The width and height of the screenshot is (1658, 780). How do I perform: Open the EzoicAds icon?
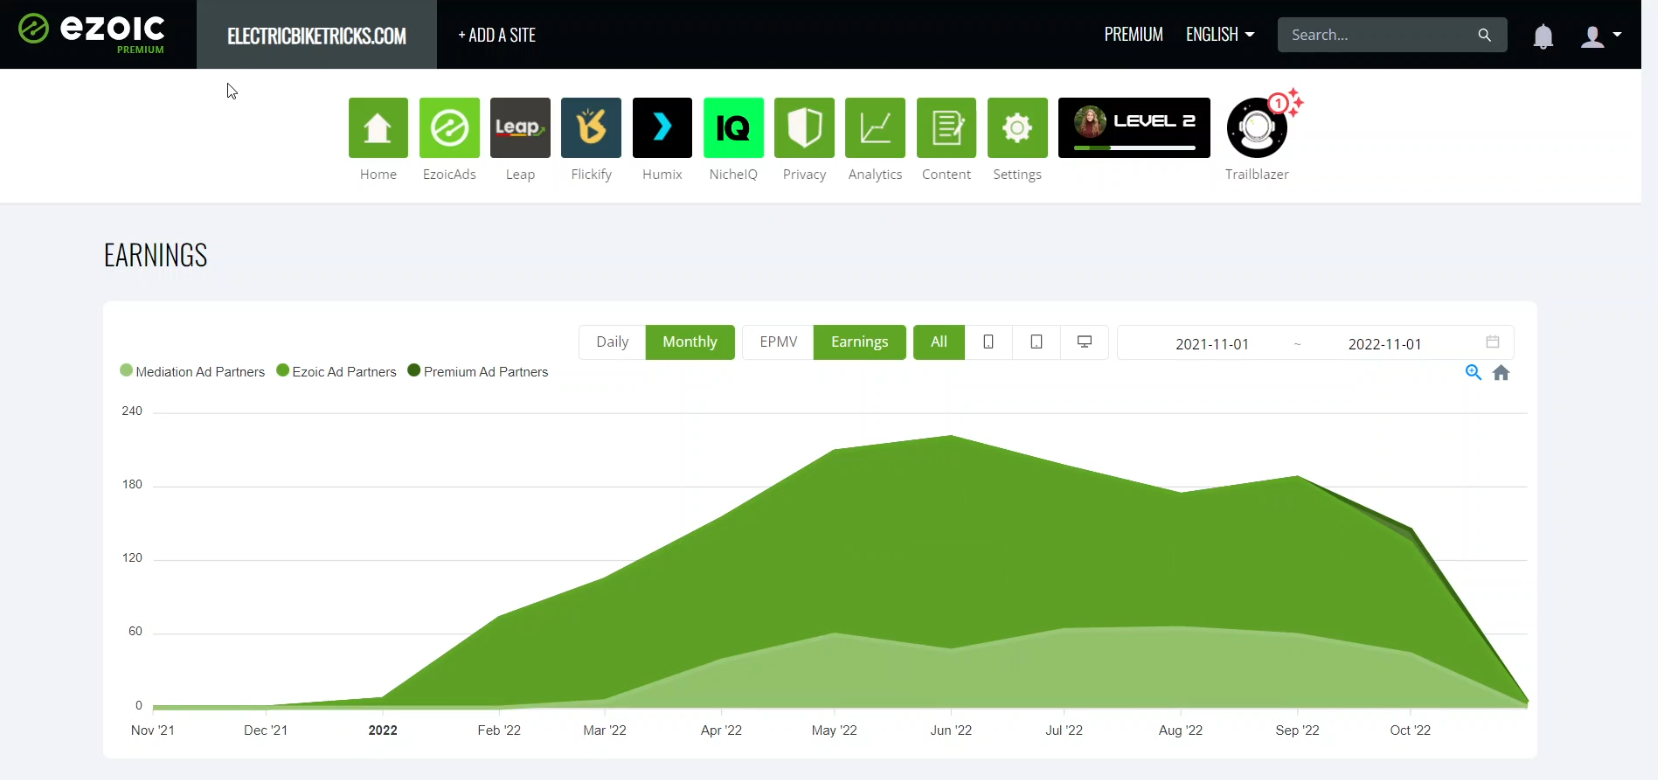tap(449, 128)
